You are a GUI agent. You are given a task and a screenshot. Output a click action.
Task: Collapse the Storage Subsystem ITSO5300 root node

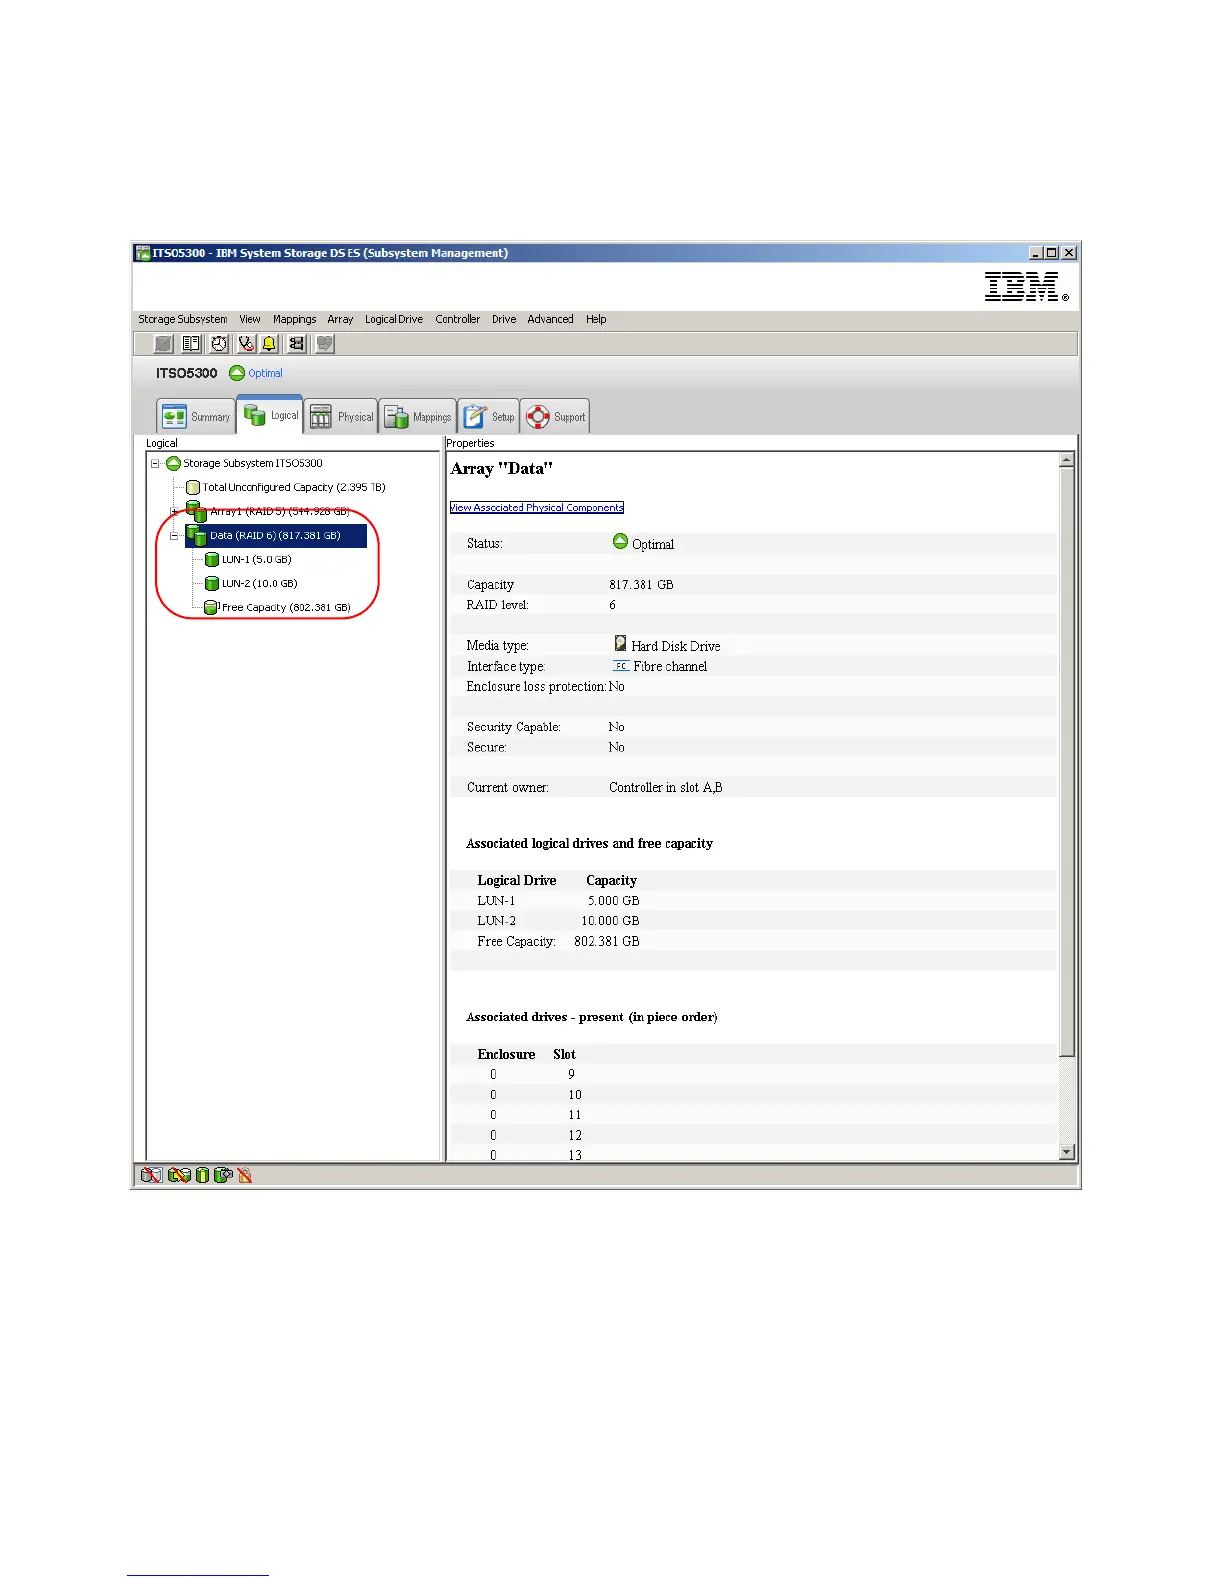click(155, 463)
